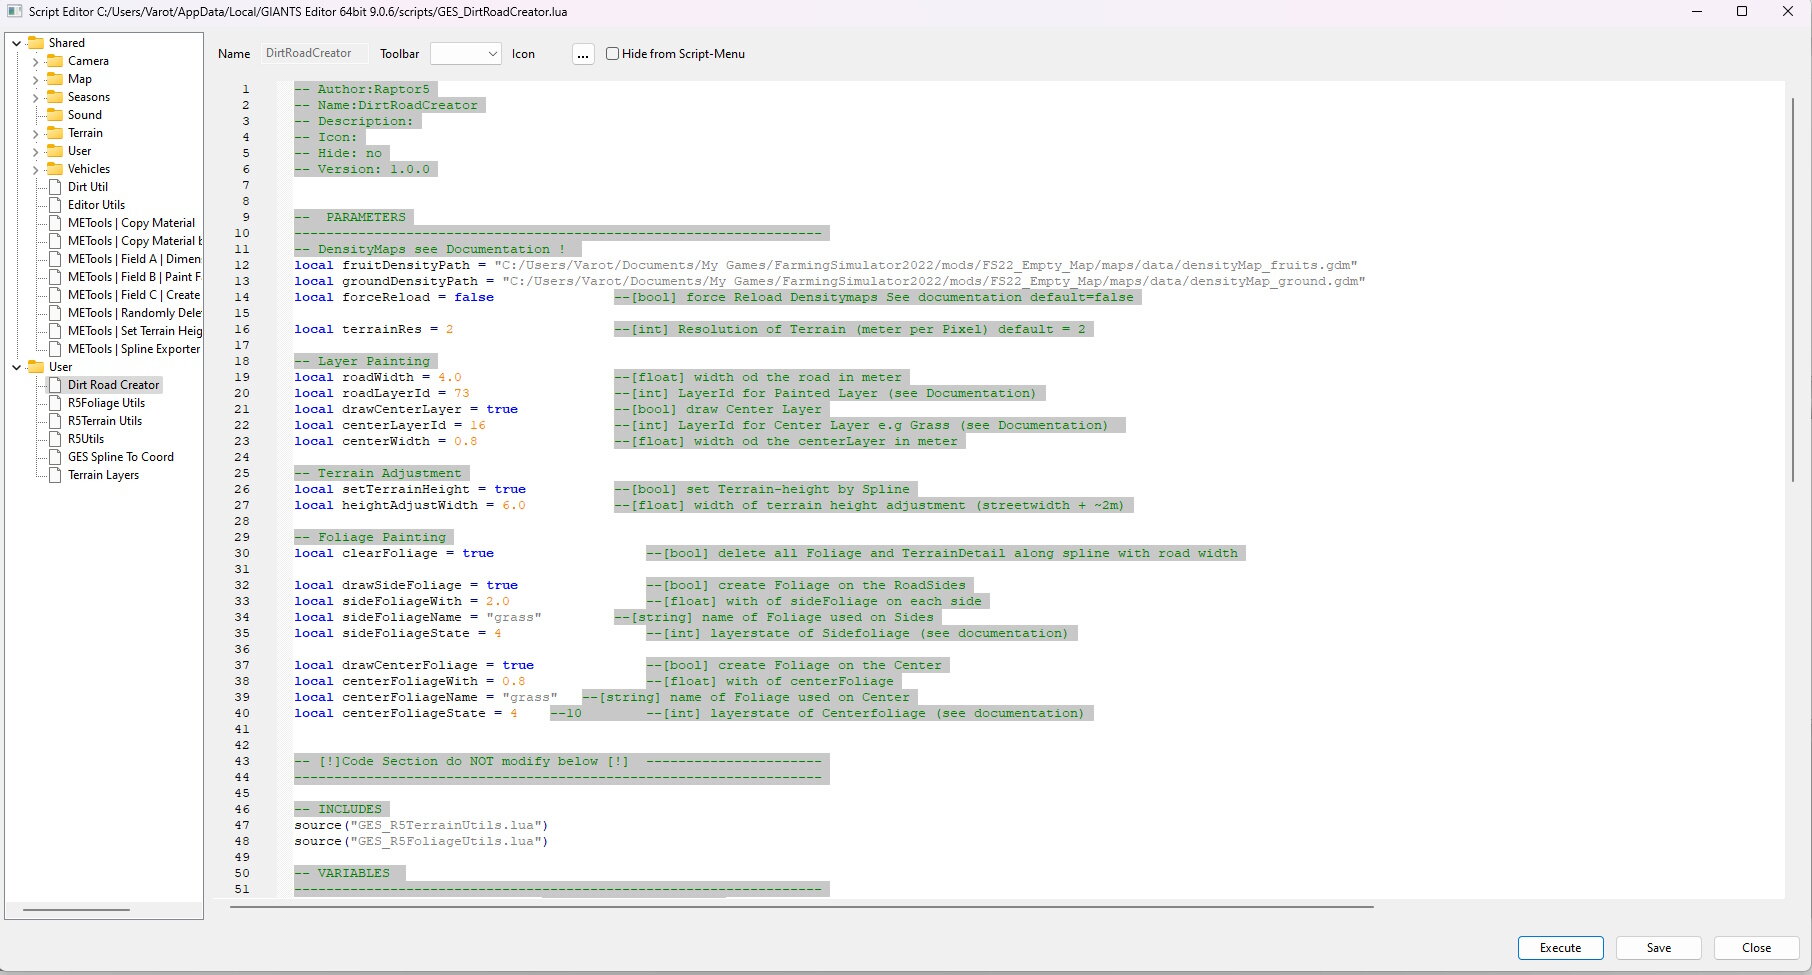
Task: Open the Toolbar dropdown
Action: coord(465,54)
